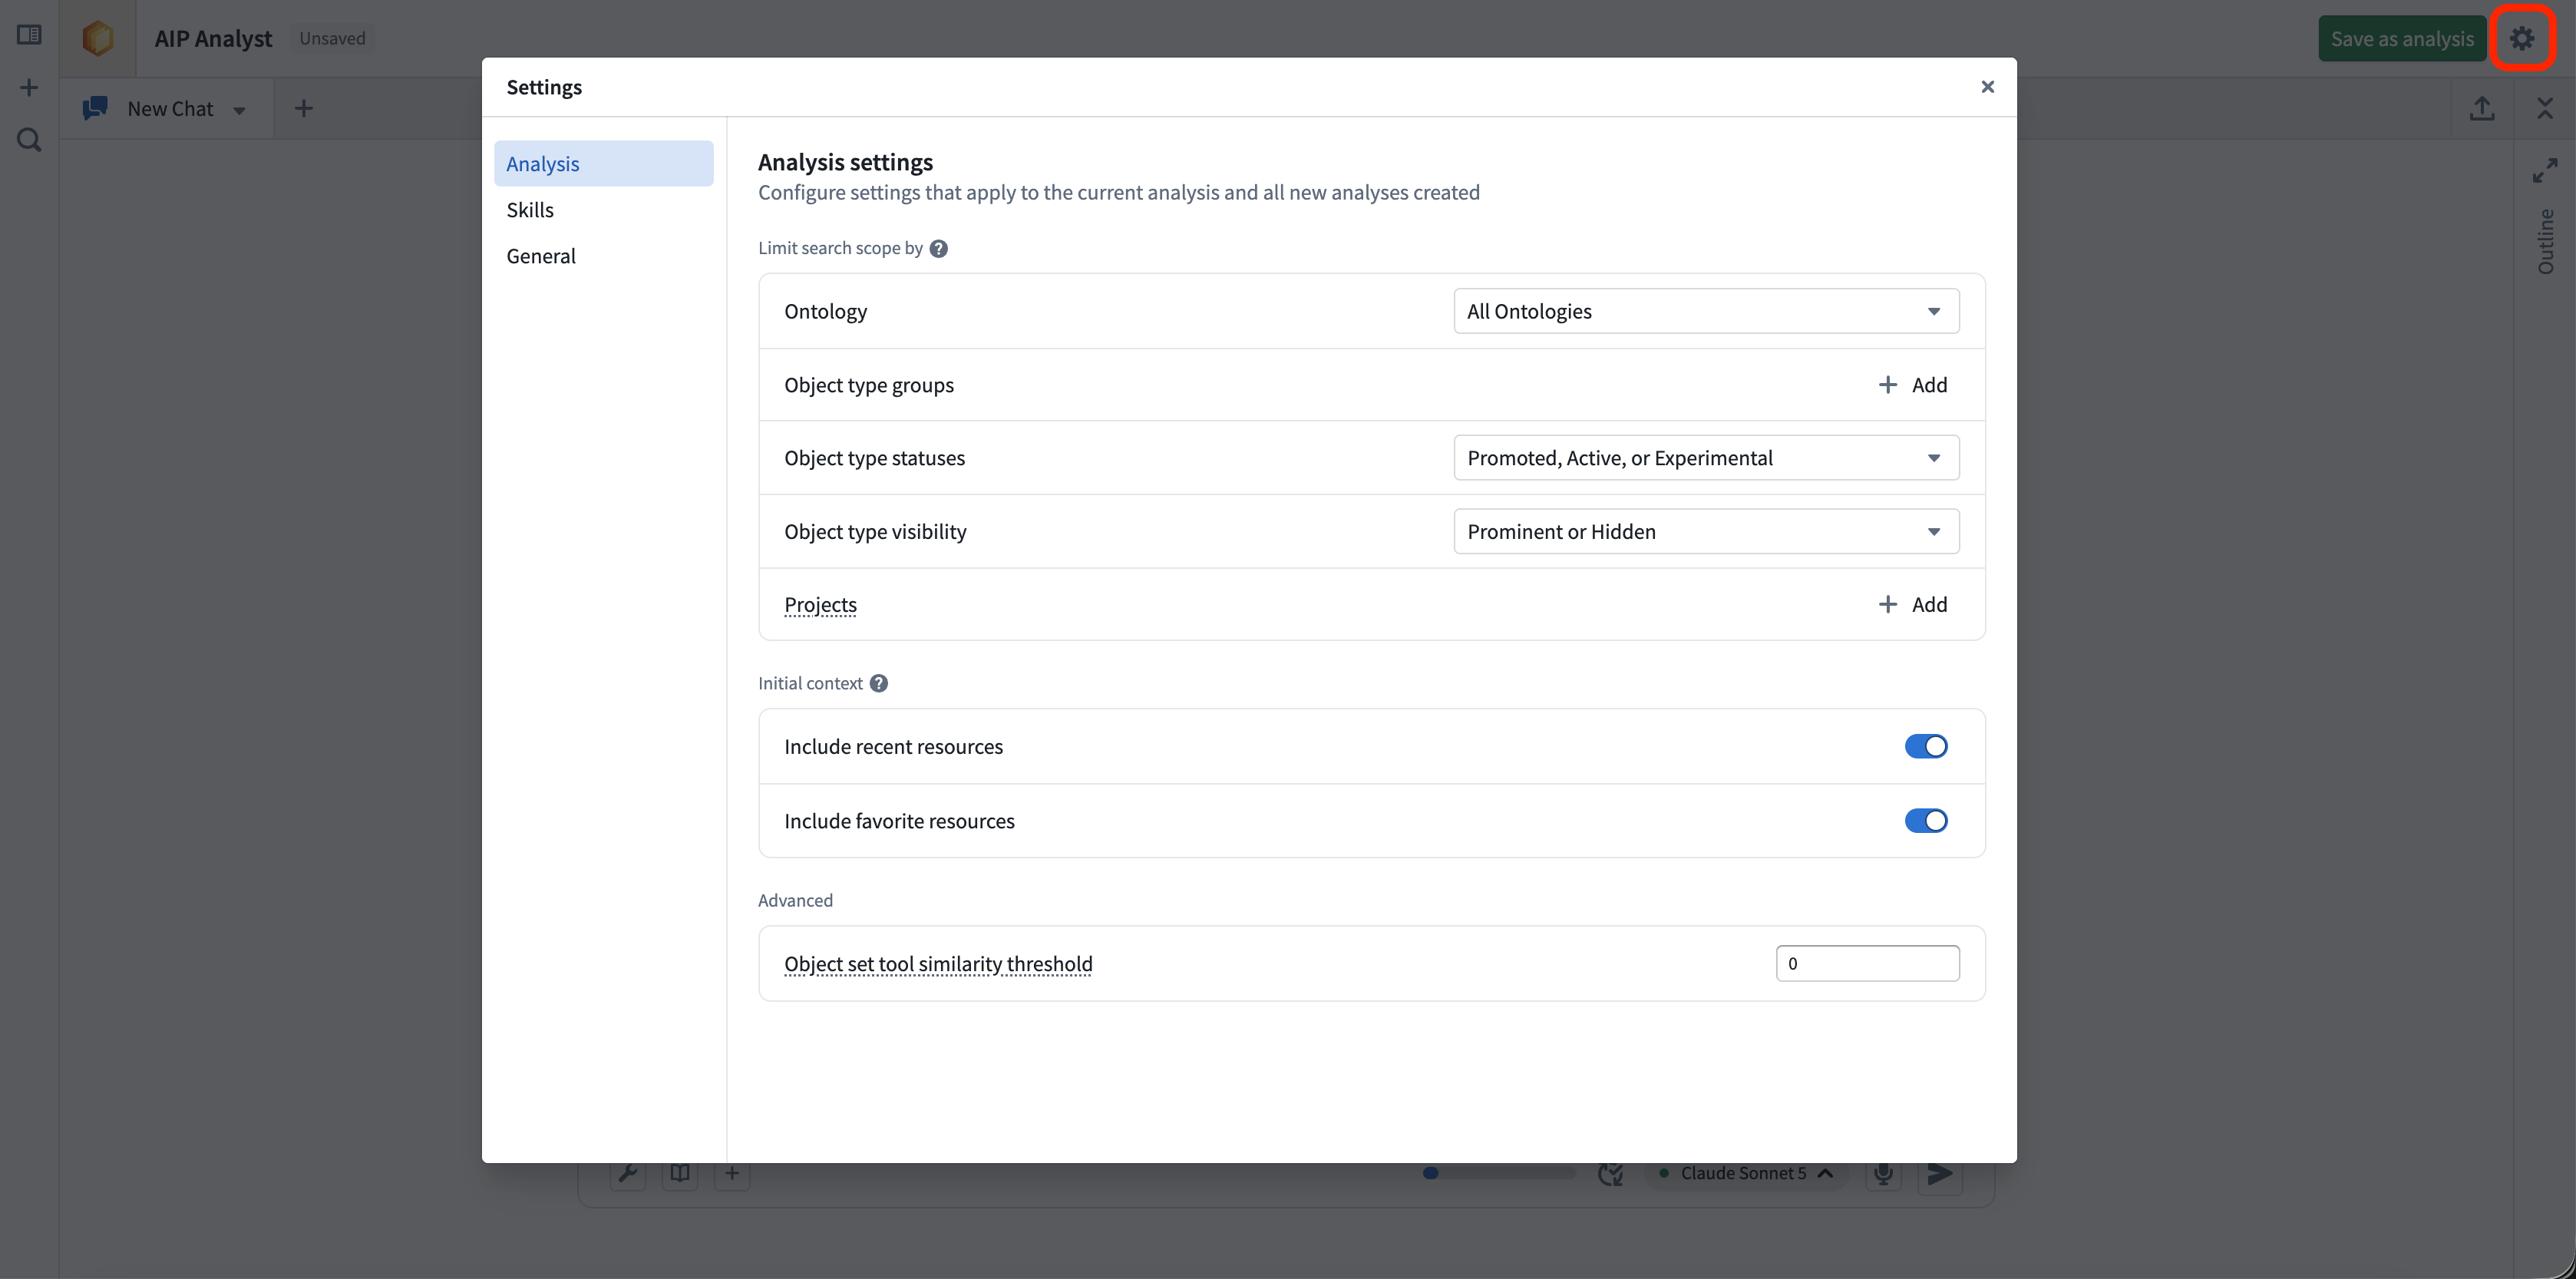Click the book icon in chat bar
The height and width of the screenshot is (1279, 2576).
coord(680,1172)
